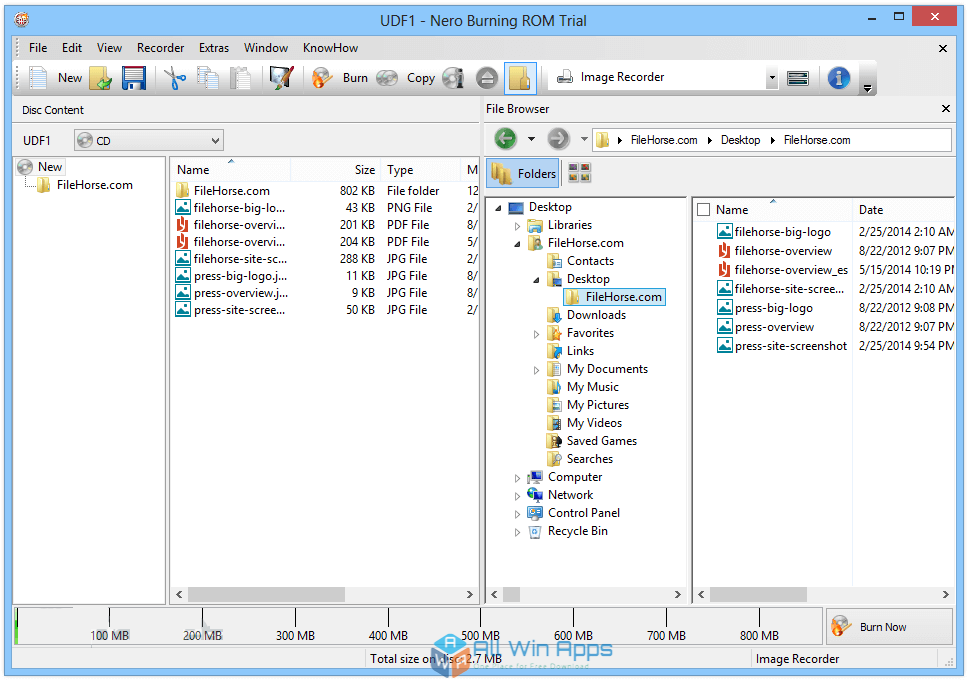
Task: Toggle the file browser folder icon
Action: tap(520, 78)
